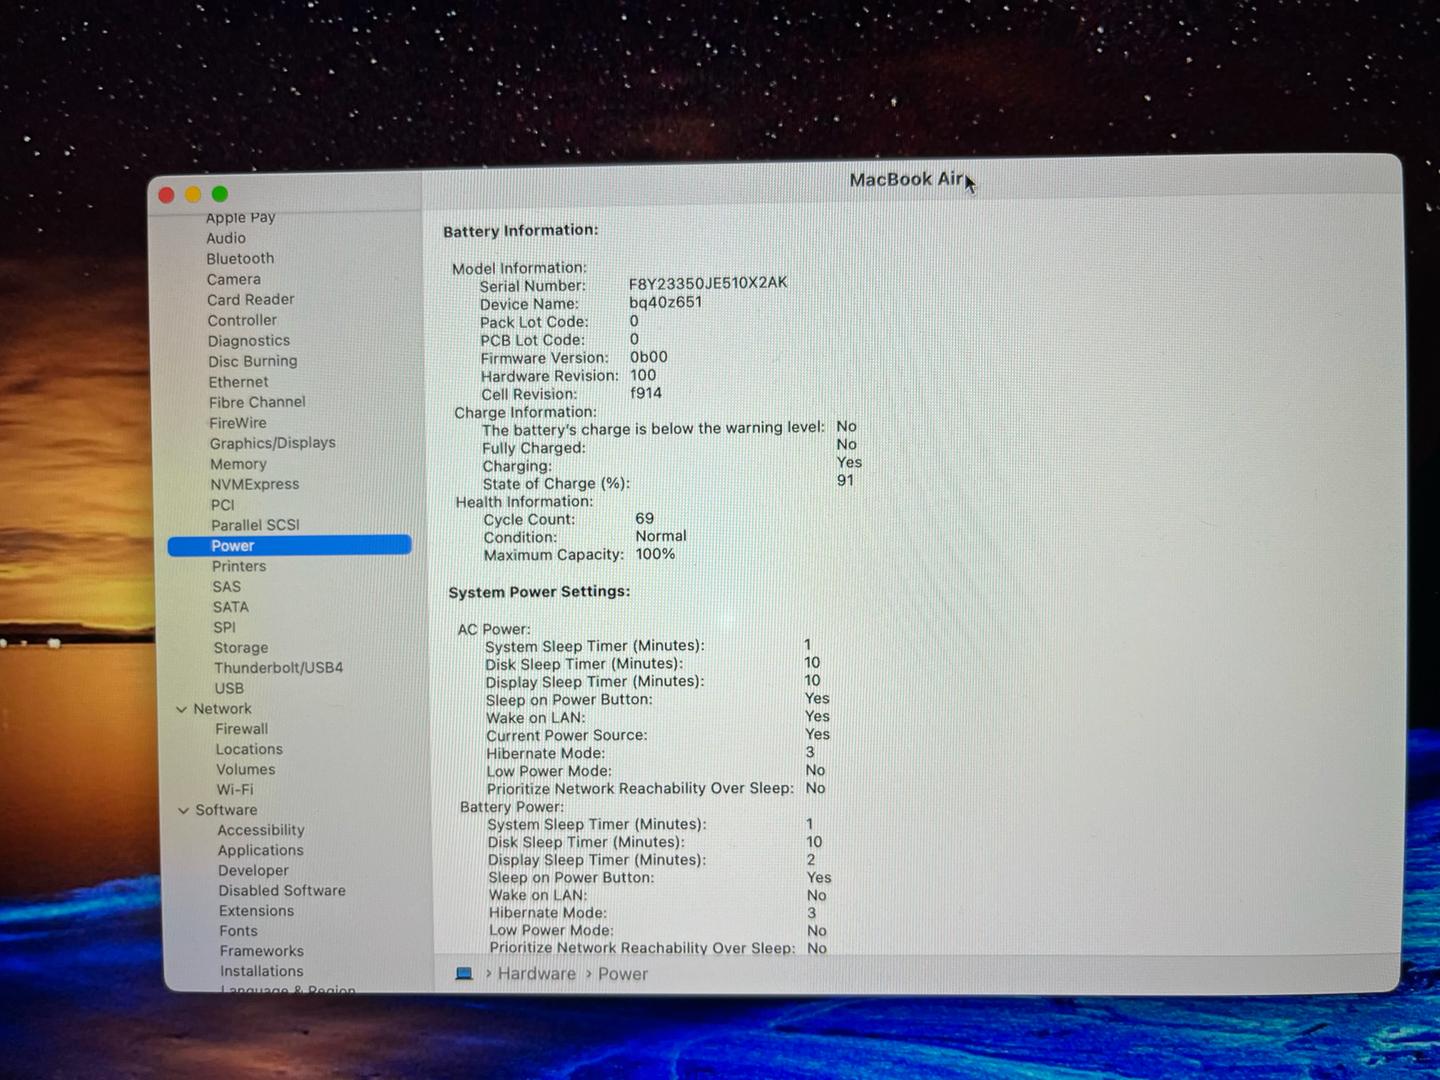Screen dimensions: 1440x1080
Task: Open Accessibility under Software
Action: click(x=261, y=830)
